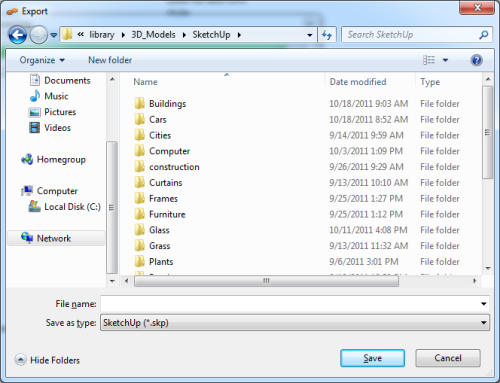Open the File name dropdown arrow
Screen dimensions: 500x383
point(483,304)
